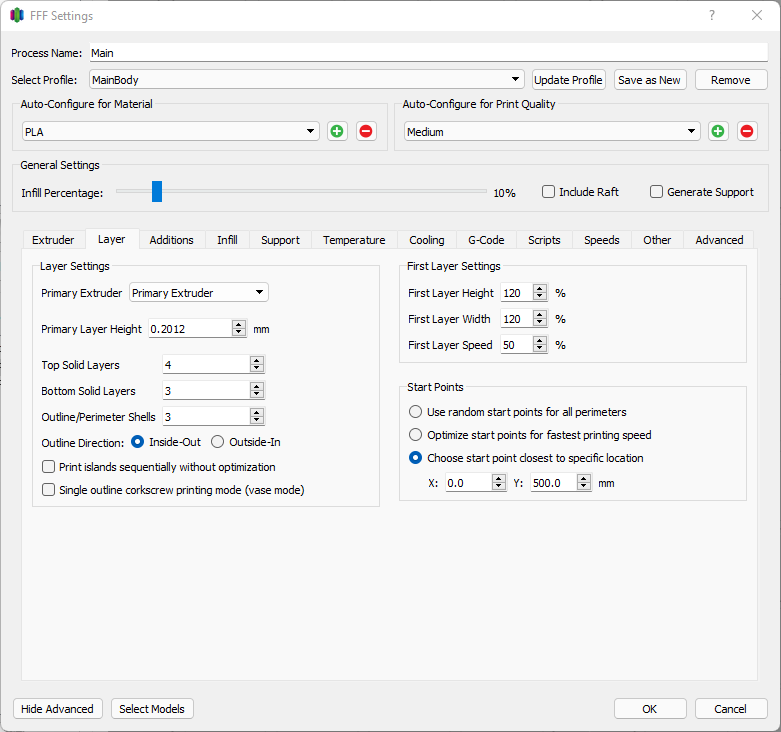The image size is (781, 732).
Task: Open the Speeds tab
Action: point(602,240)
